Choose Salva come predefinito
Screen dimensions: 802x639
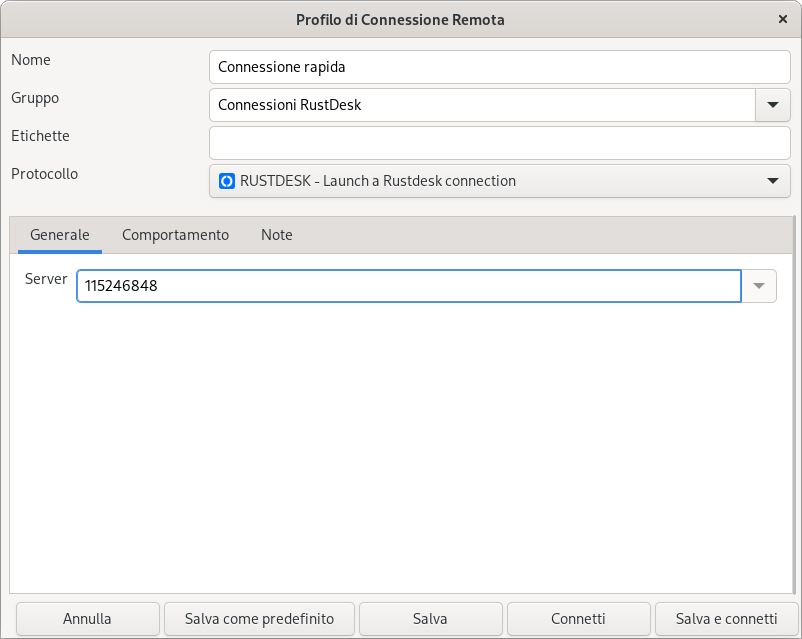click(259, 619)
